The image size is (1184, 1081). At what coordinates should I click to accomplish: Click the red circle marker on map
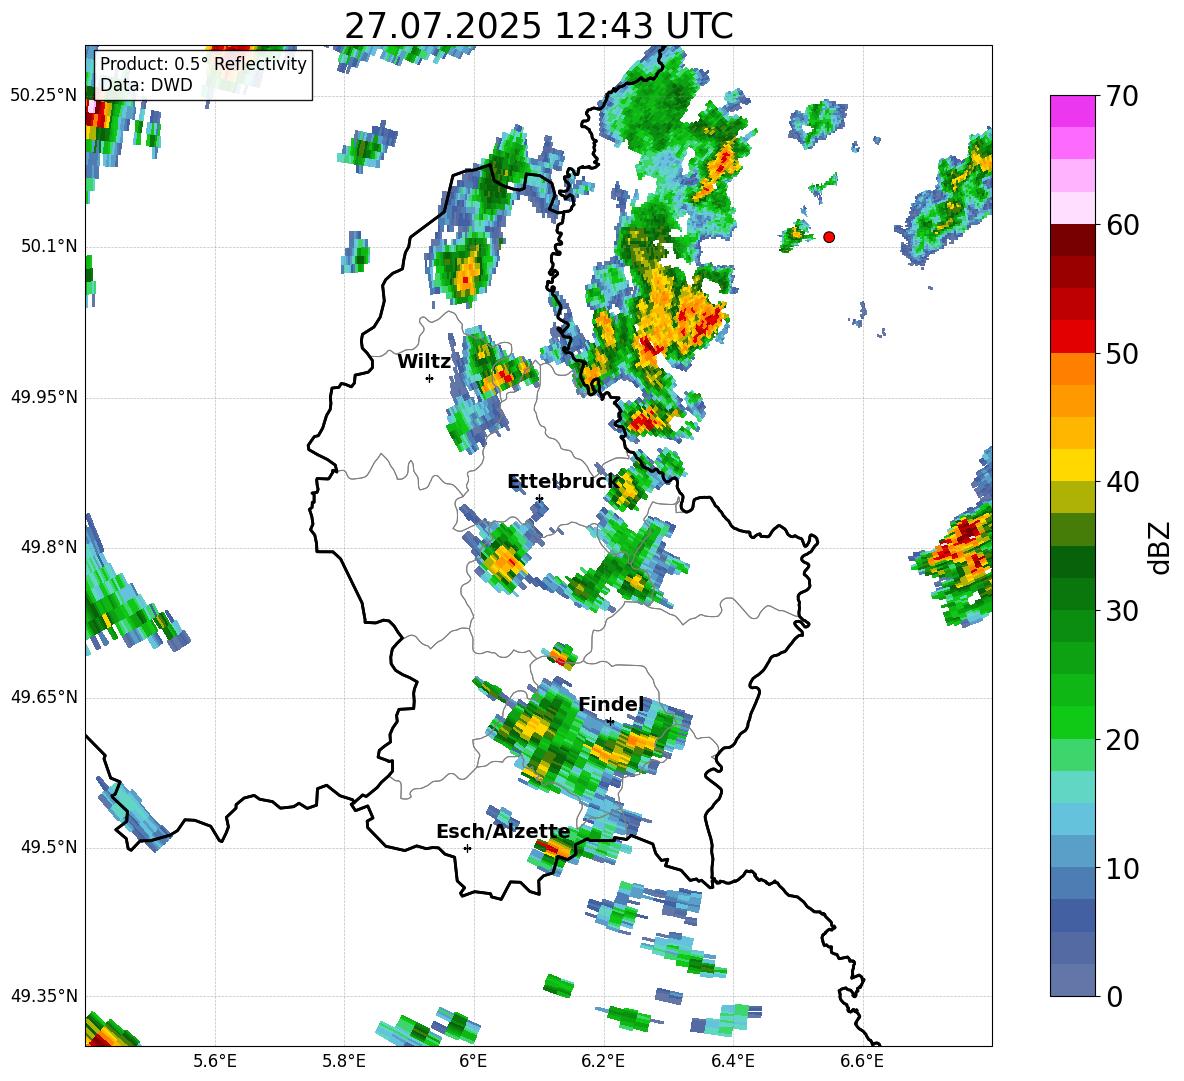829,237
